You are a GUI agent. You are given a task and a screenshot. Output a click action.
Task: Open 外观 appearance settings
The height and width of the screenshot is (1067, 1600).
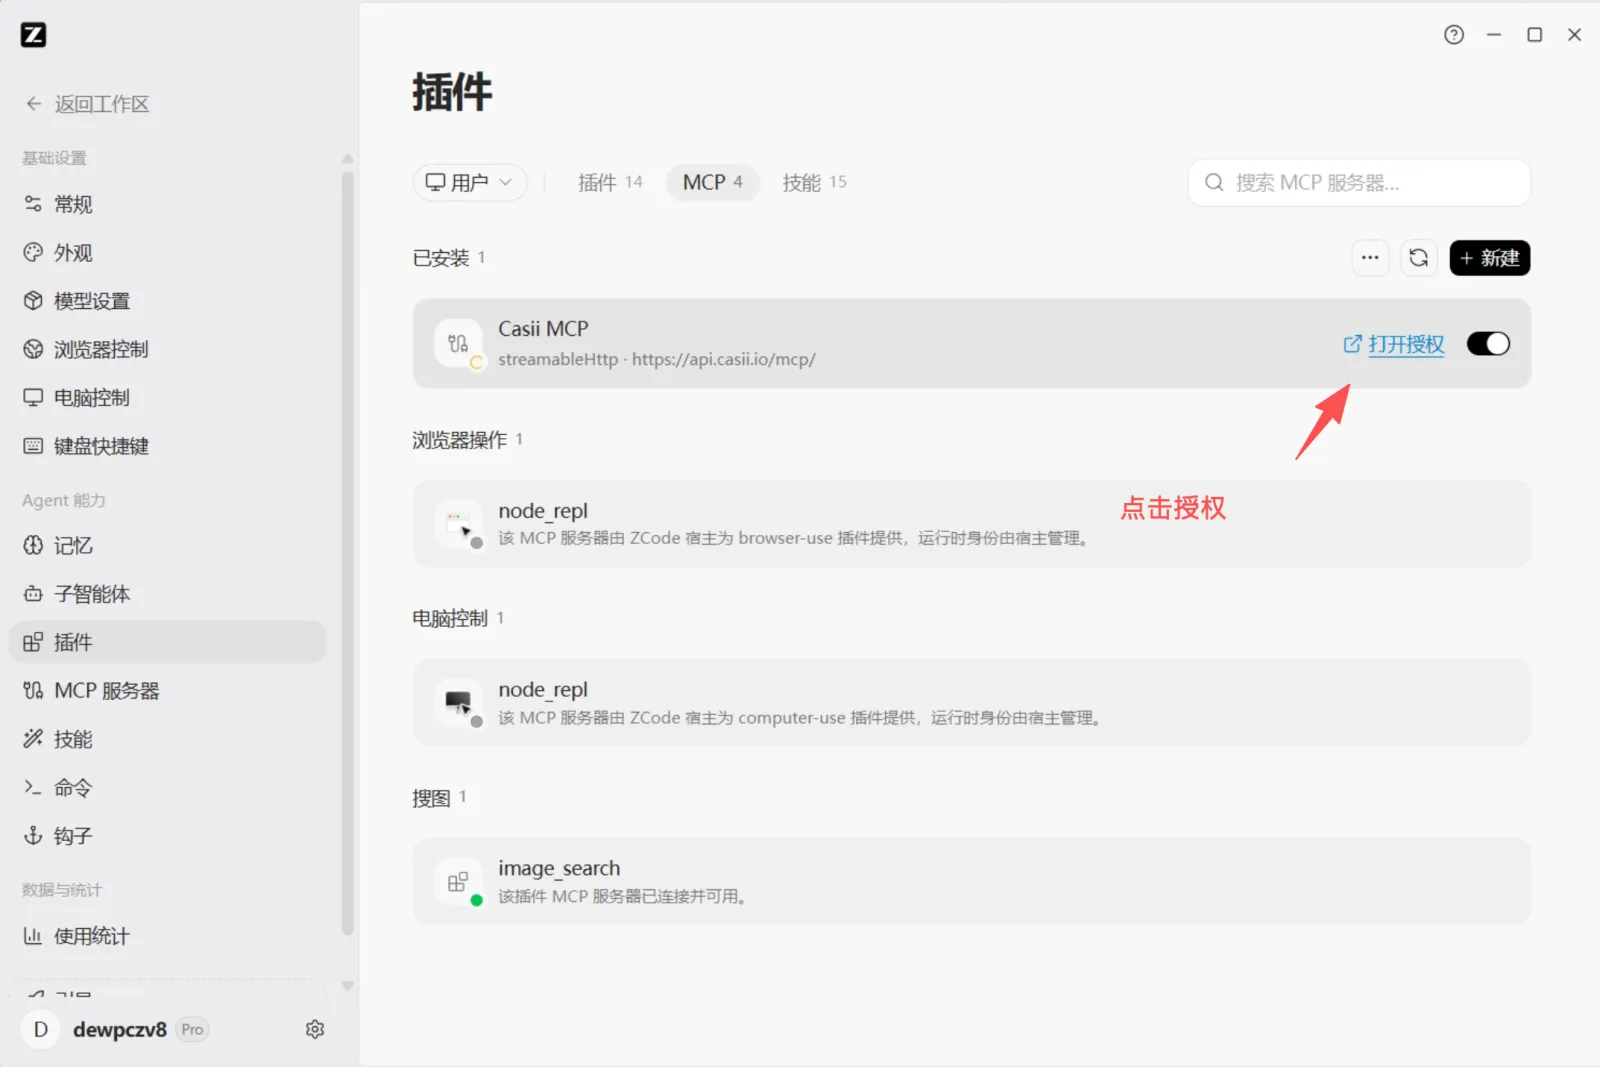click(x=168, y=252)
